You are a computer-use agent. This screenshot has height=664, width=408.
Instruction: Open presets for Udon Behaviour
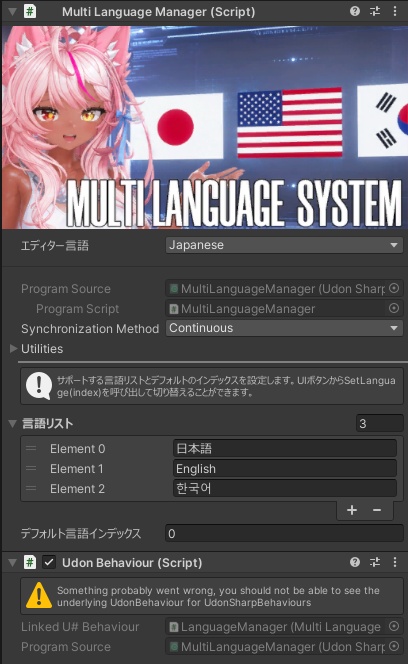[375, 562]
